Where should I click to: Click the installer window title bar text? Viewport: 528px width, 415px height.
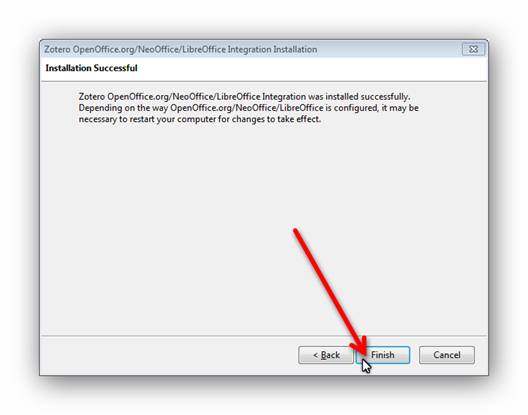point(180,50)
